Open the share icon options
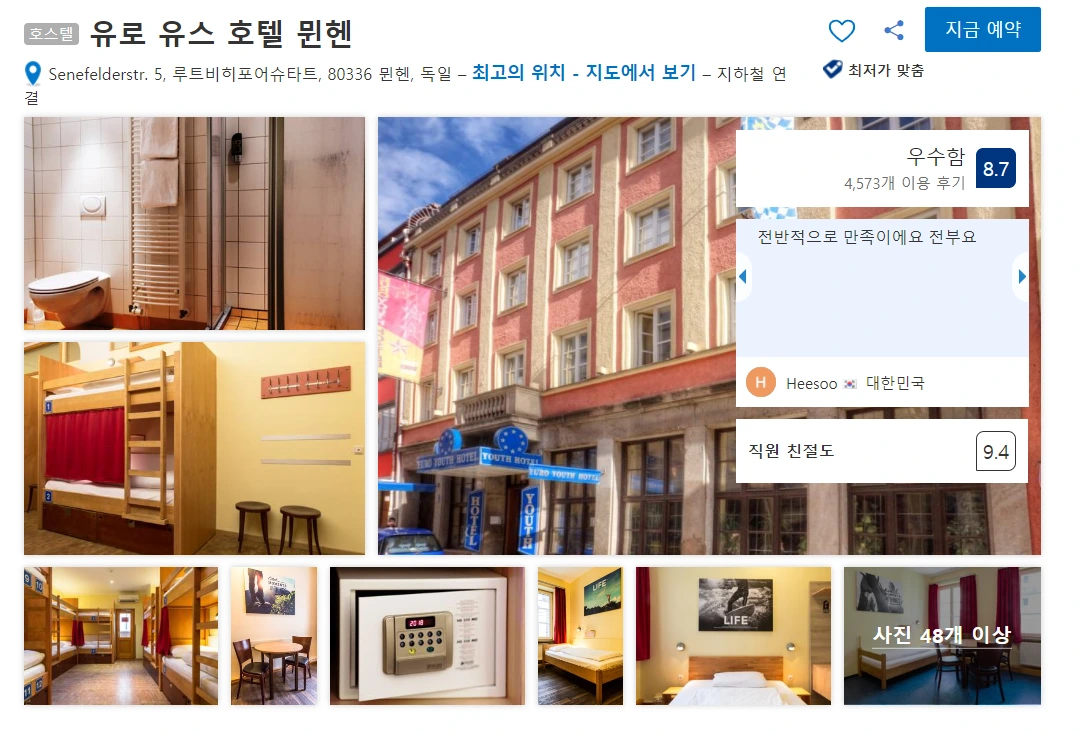This screenshot has height=733, width=1083. [x=894, y=30]
